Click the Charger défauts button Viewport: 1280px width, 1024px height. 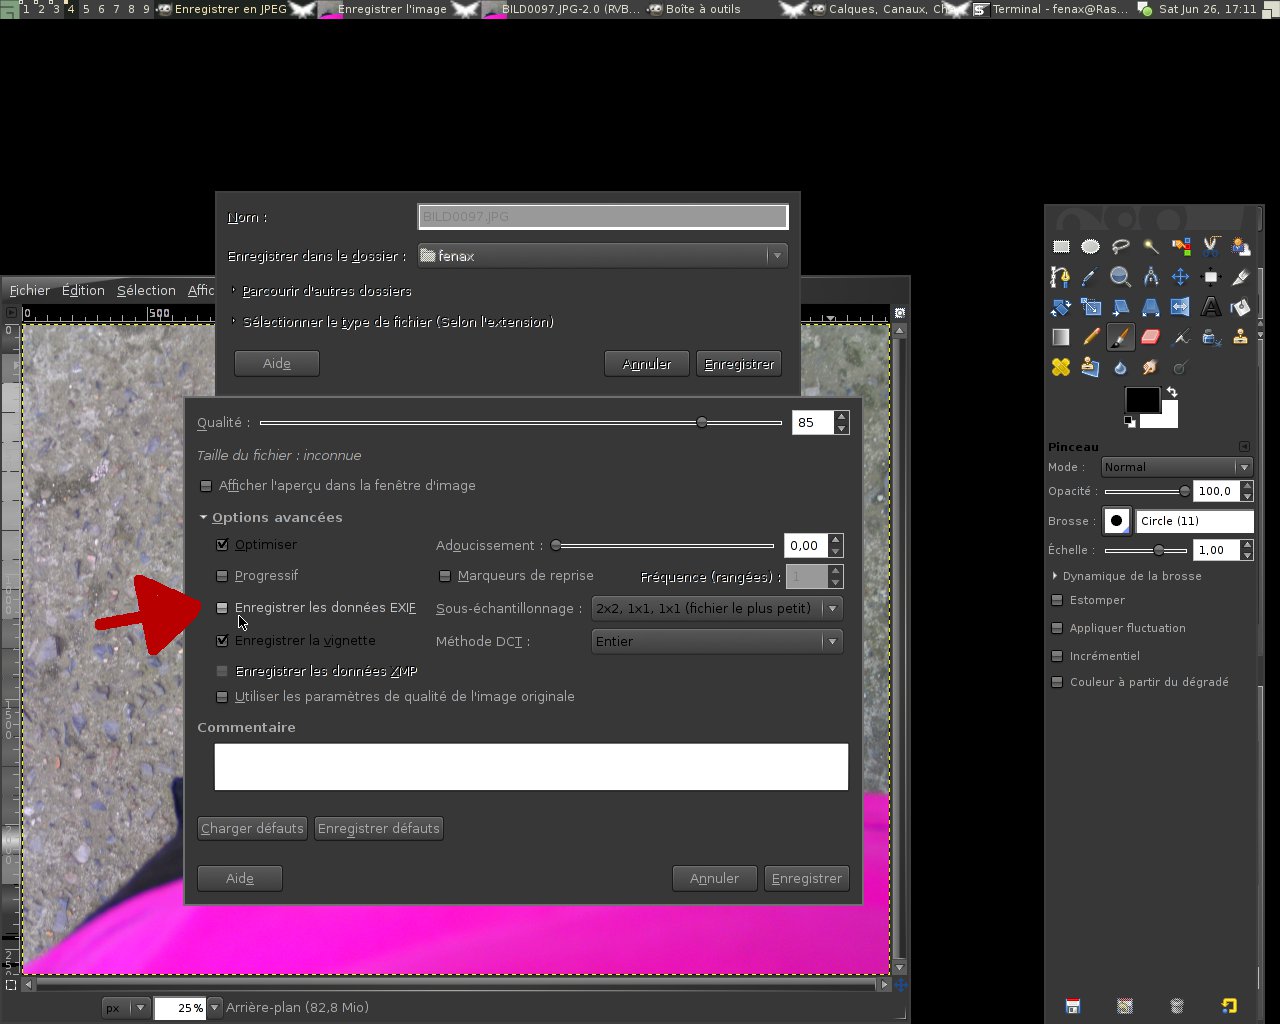coord(252,828)
